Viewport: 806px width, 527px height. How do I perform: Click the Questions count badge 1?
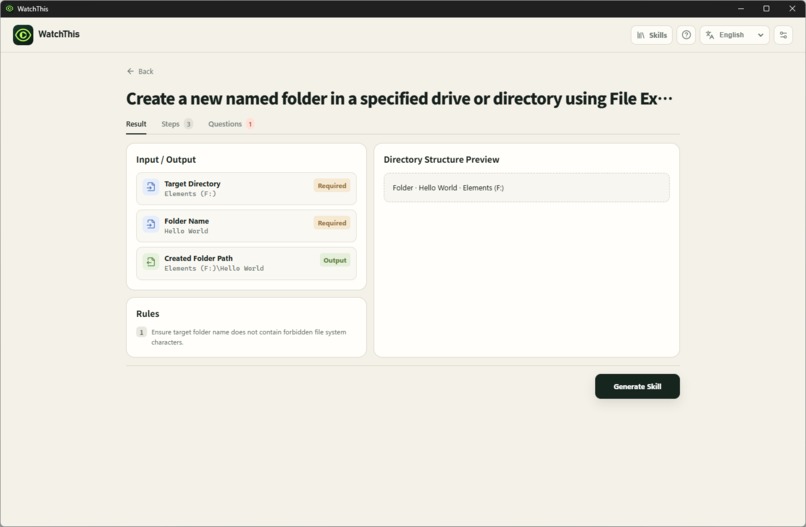click(250, 124)
